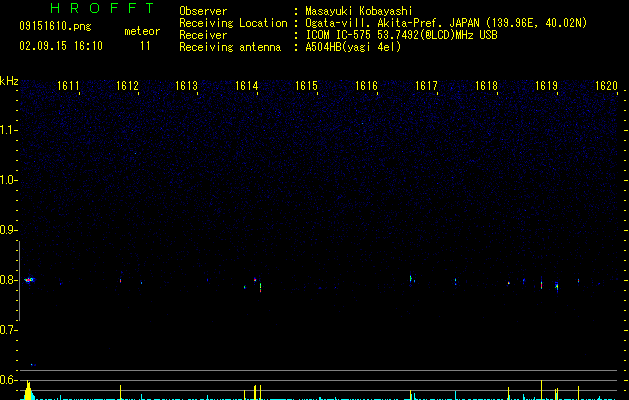
Task: Click the 1616 time axis marker
Action: pos(367,86)
